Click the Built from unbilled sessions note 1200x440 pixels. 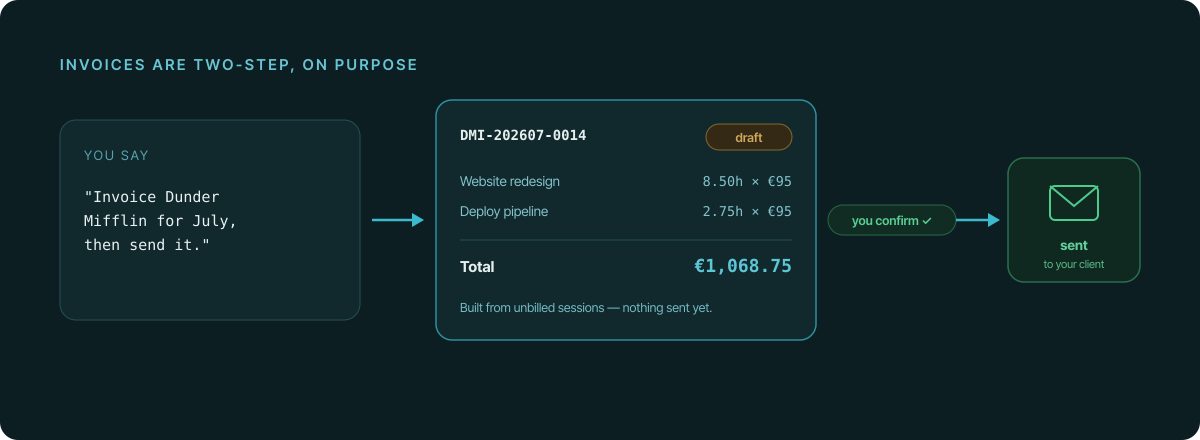[586, 308]
